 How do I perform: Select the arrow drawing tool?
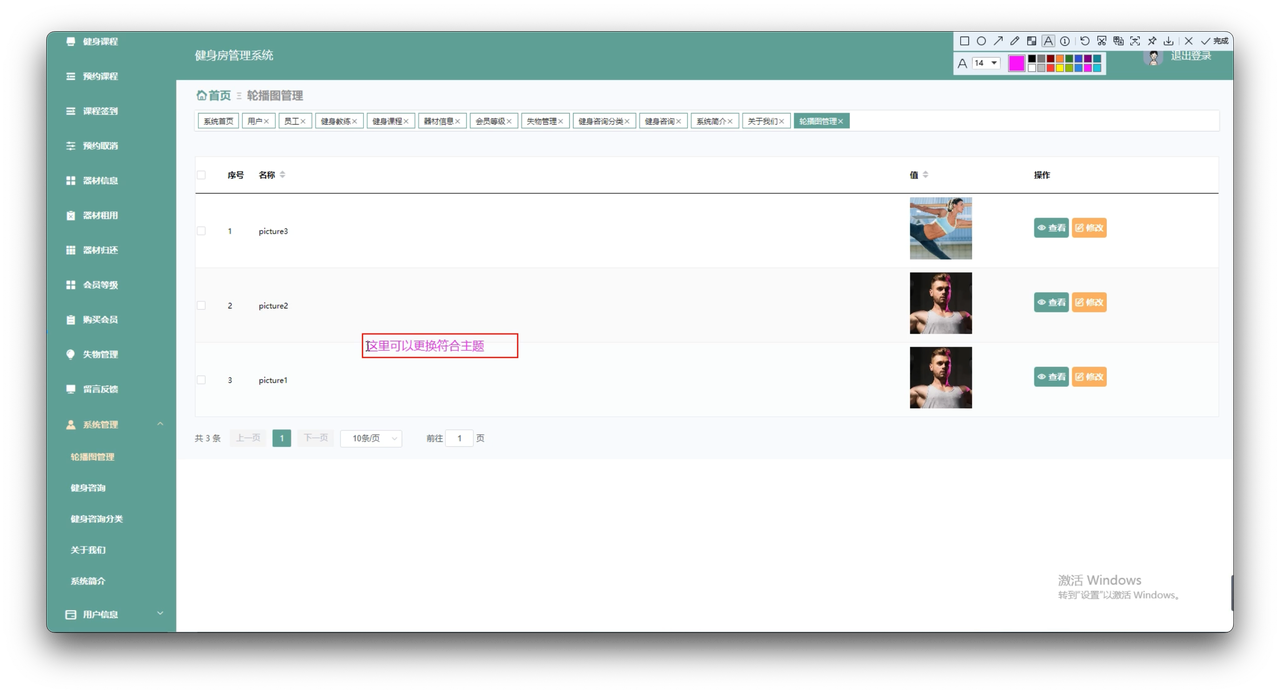coord(999,41)
